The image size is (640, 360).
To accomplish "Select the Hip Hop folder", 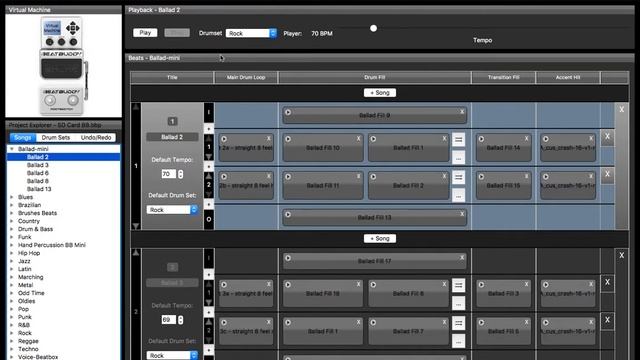I will click(29, 253).
